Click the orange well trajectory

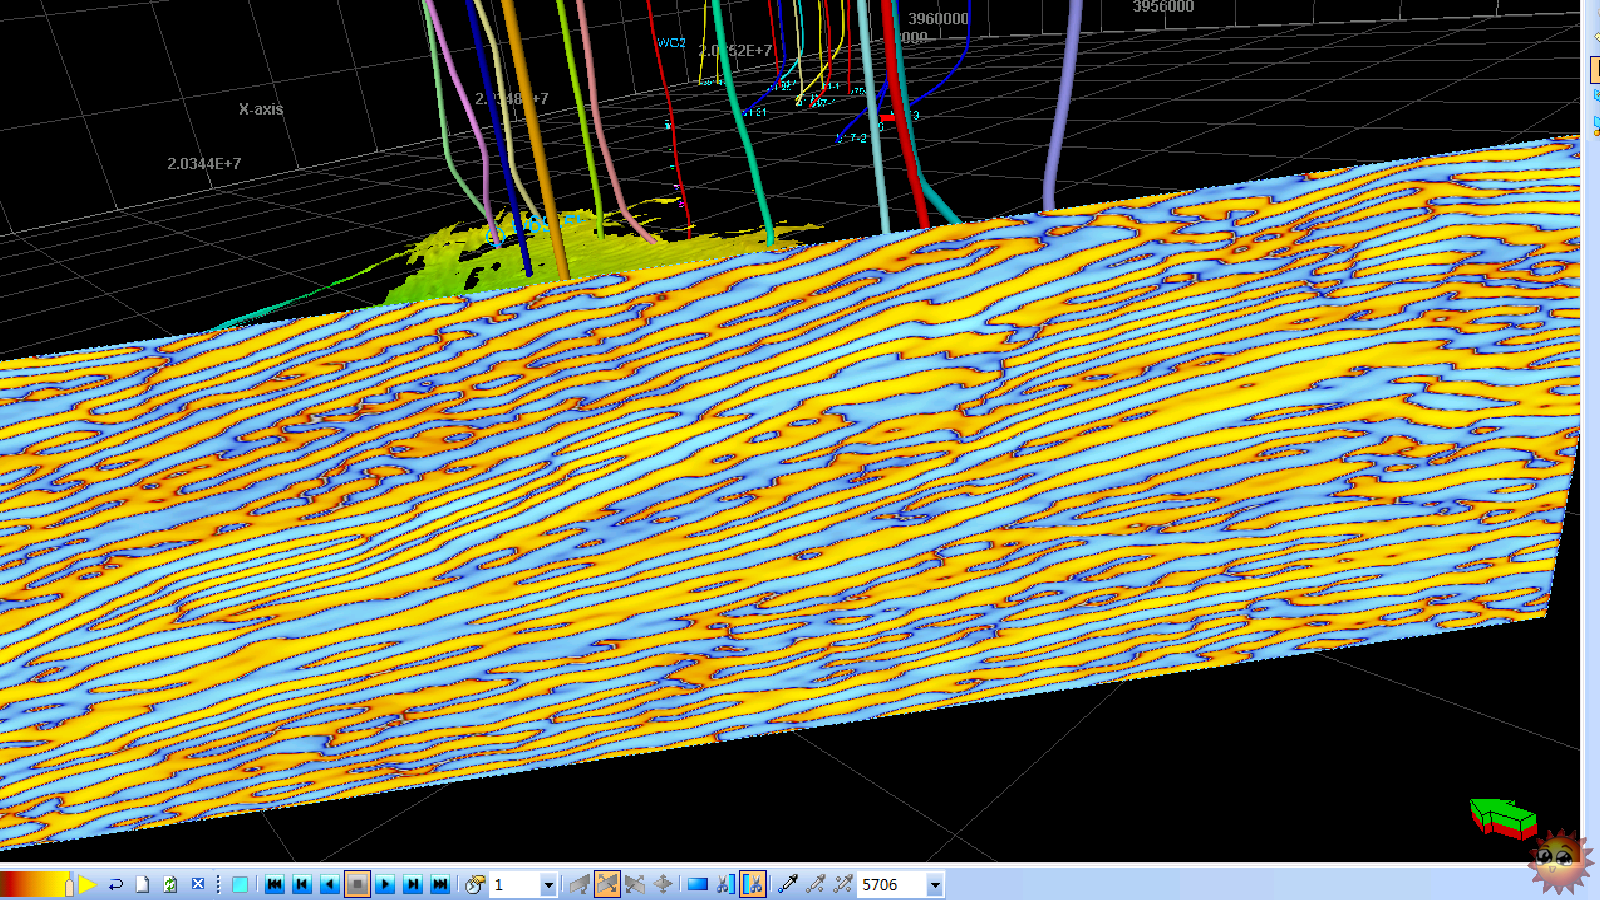(535, 140)
